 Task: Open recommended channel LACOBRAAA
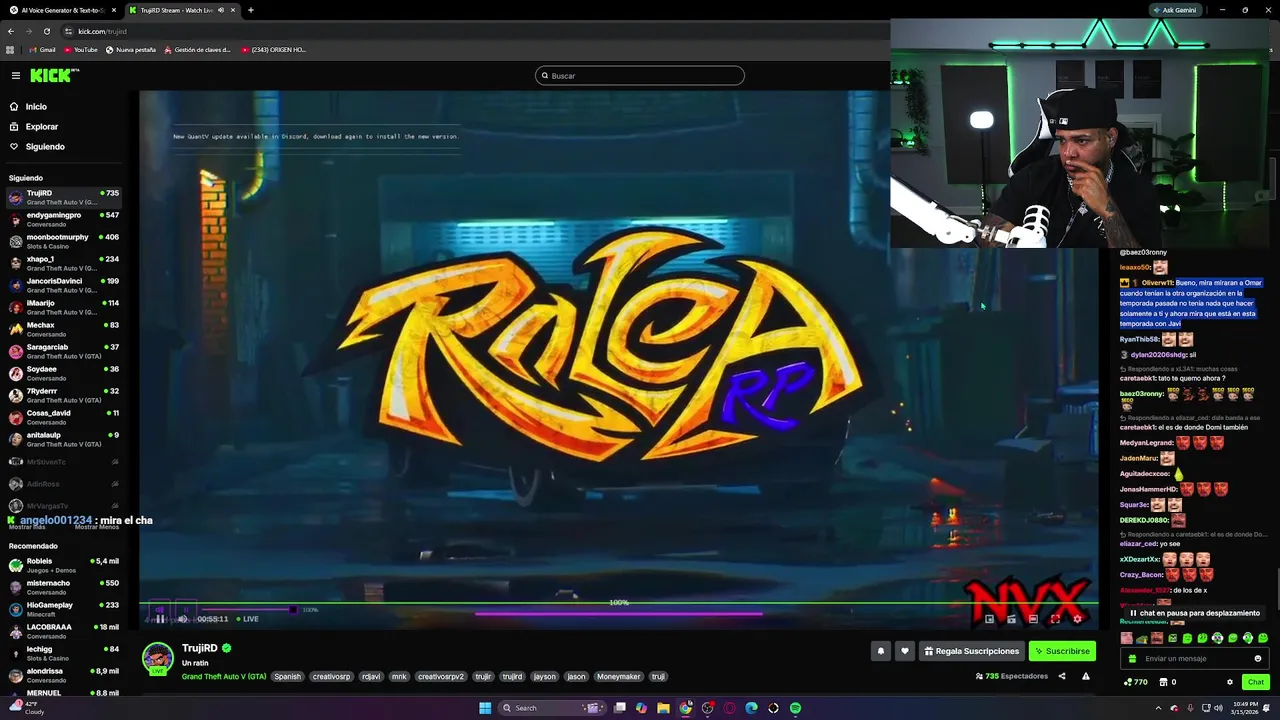click(x=65, y=631)
